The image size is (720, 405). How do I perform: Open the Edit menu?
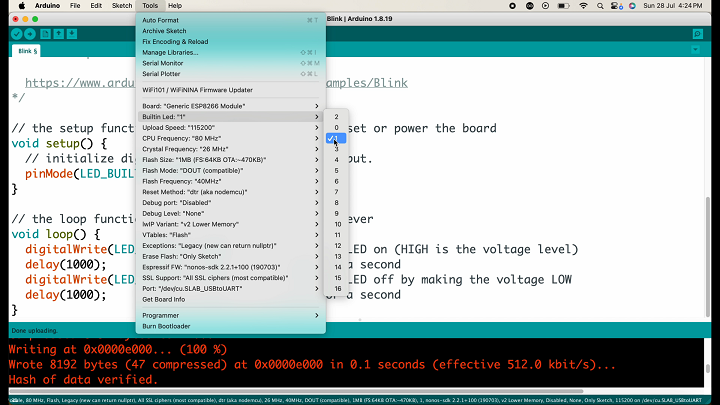[x=96, y=6]
